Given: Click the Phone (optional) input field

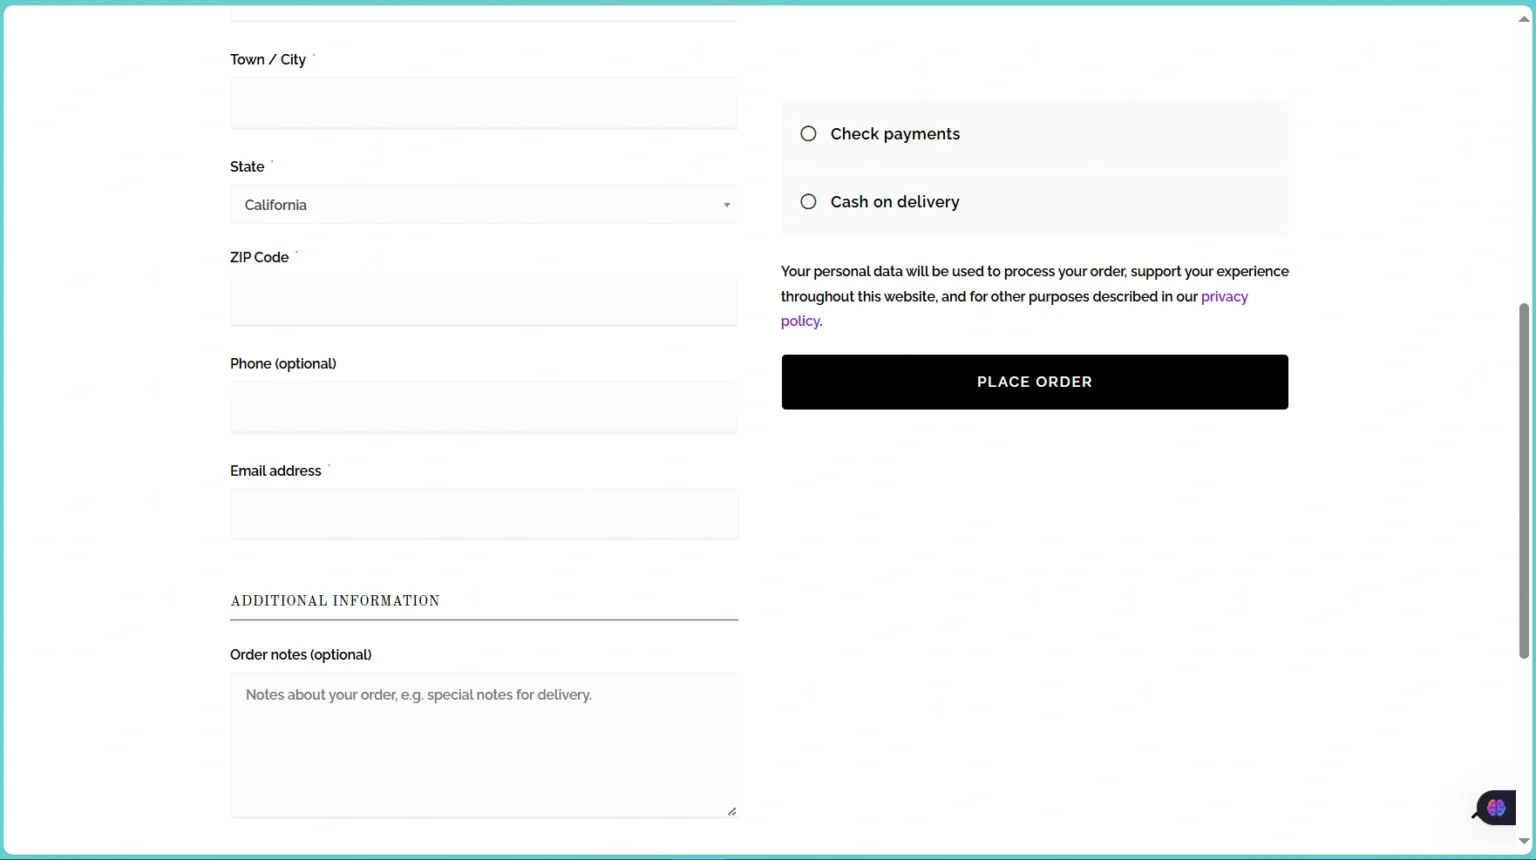Looking at the screenshot, I should coord(483,407).
